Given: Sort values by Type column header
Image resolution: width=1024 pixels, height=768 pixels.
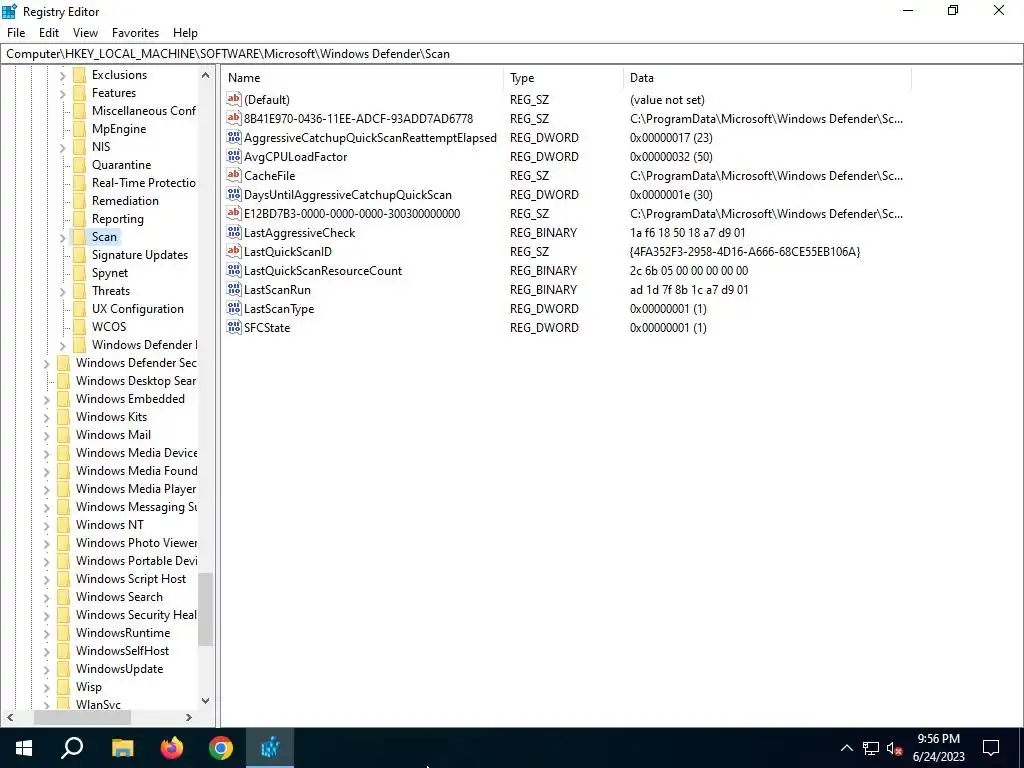Looking at the screenshot, I should 564,78.
